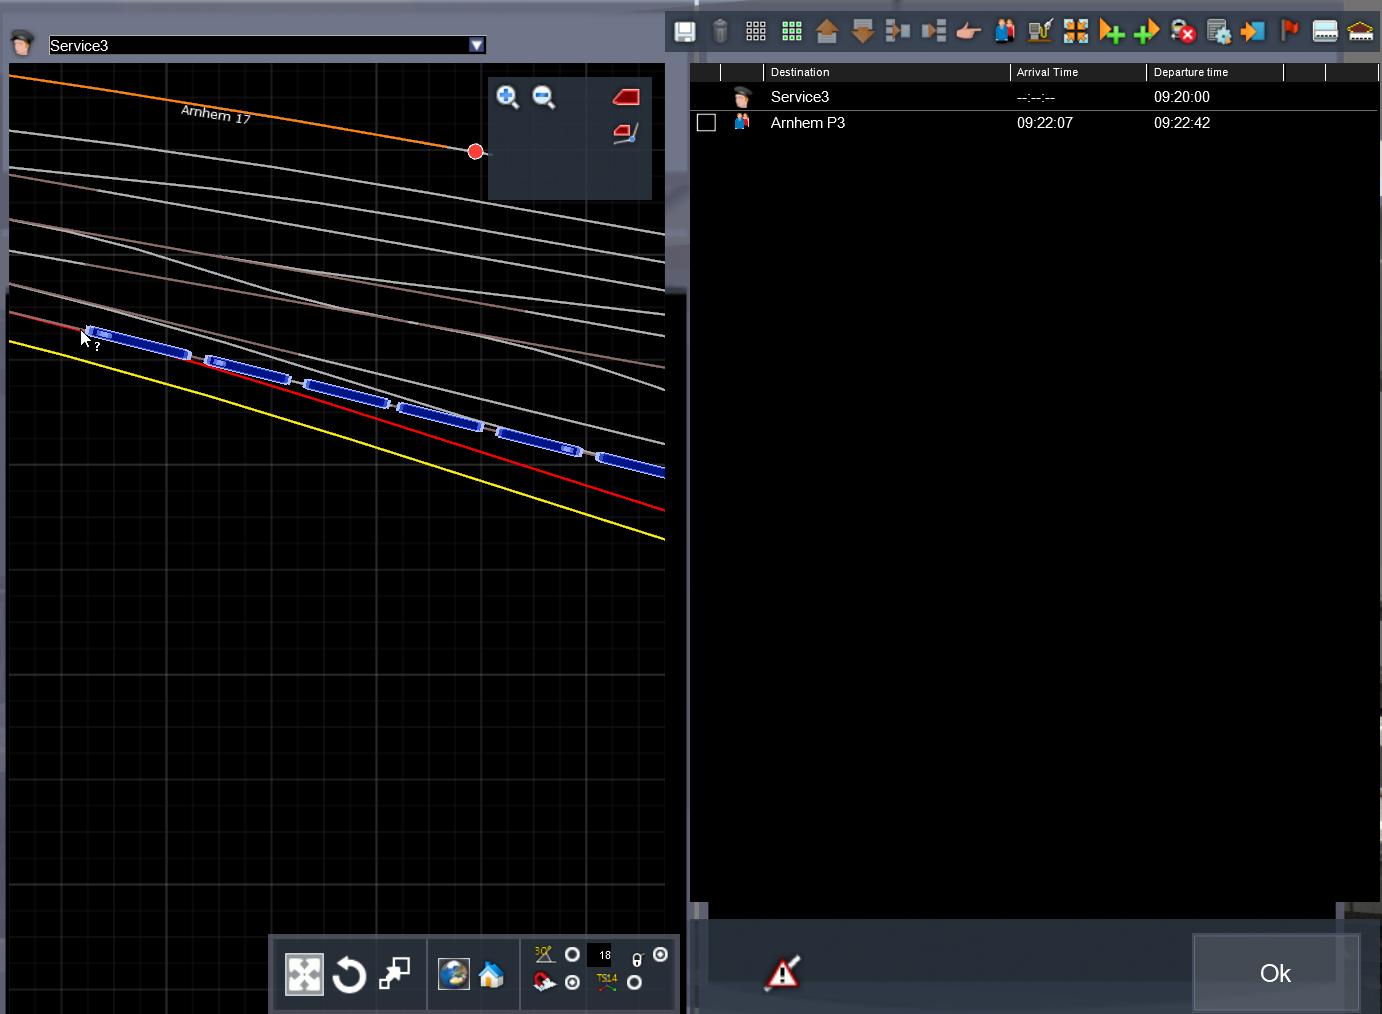Click the icon with red X badge

click(x=1183, y=32)
